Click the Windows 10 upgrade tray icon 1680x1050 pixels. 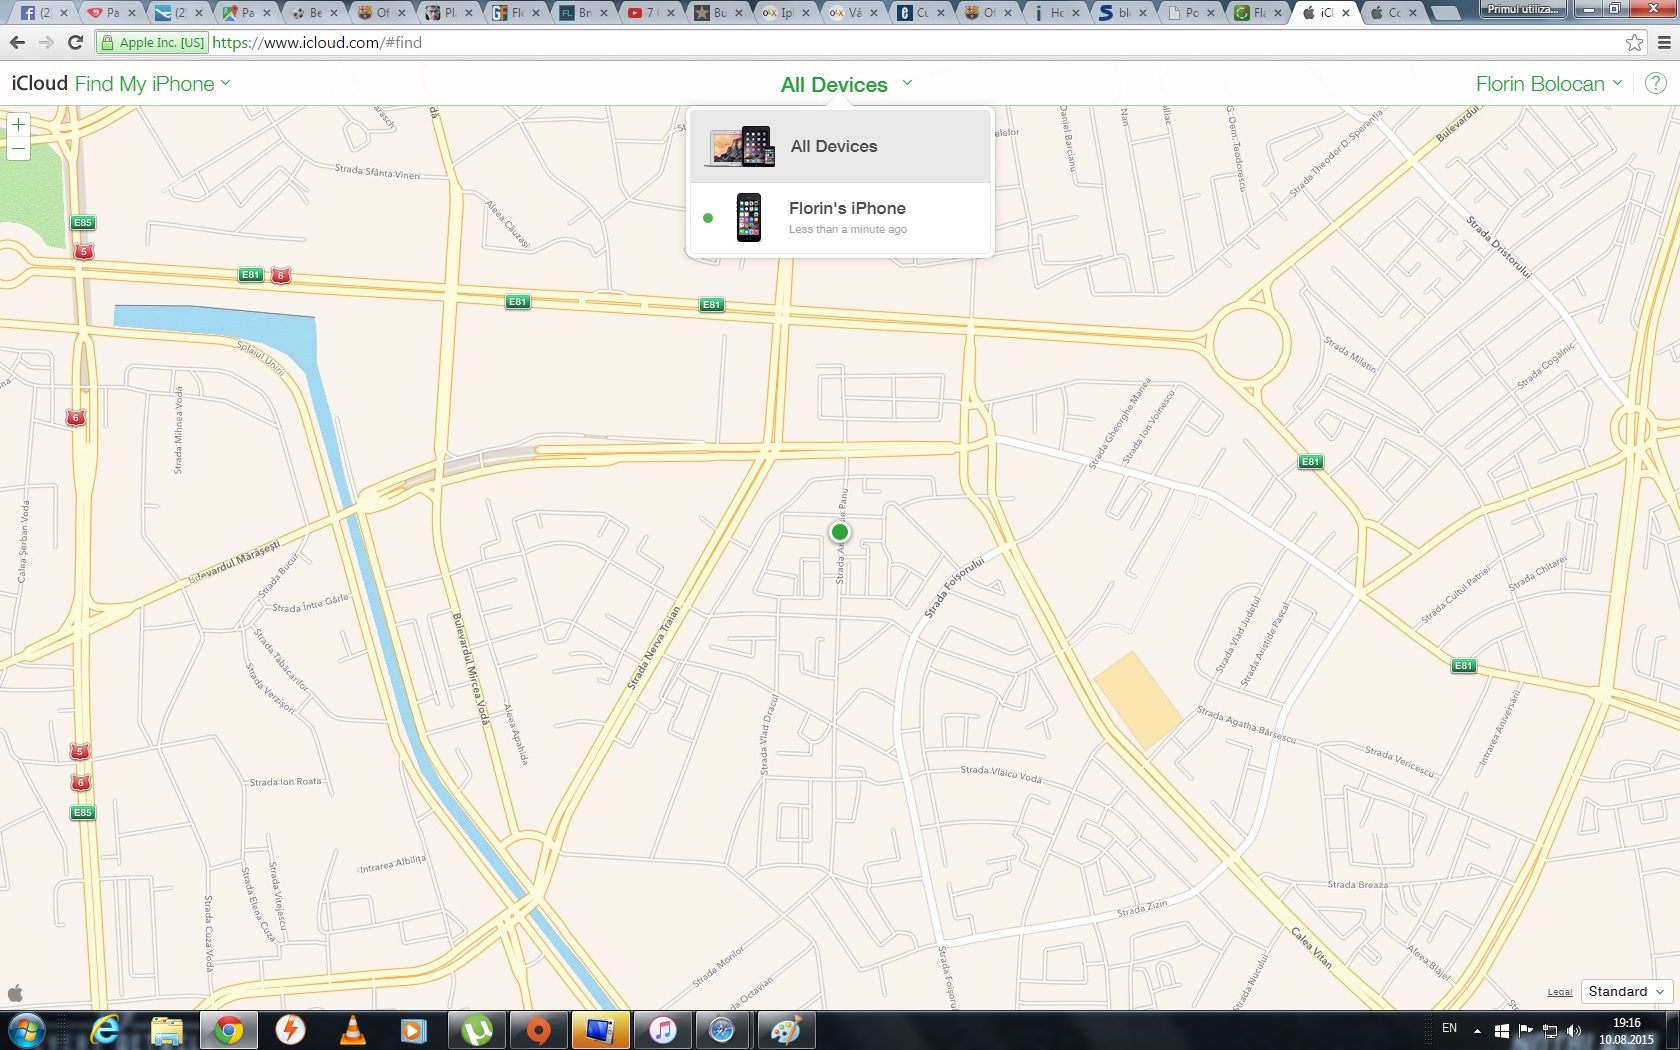point(1501,1030)
